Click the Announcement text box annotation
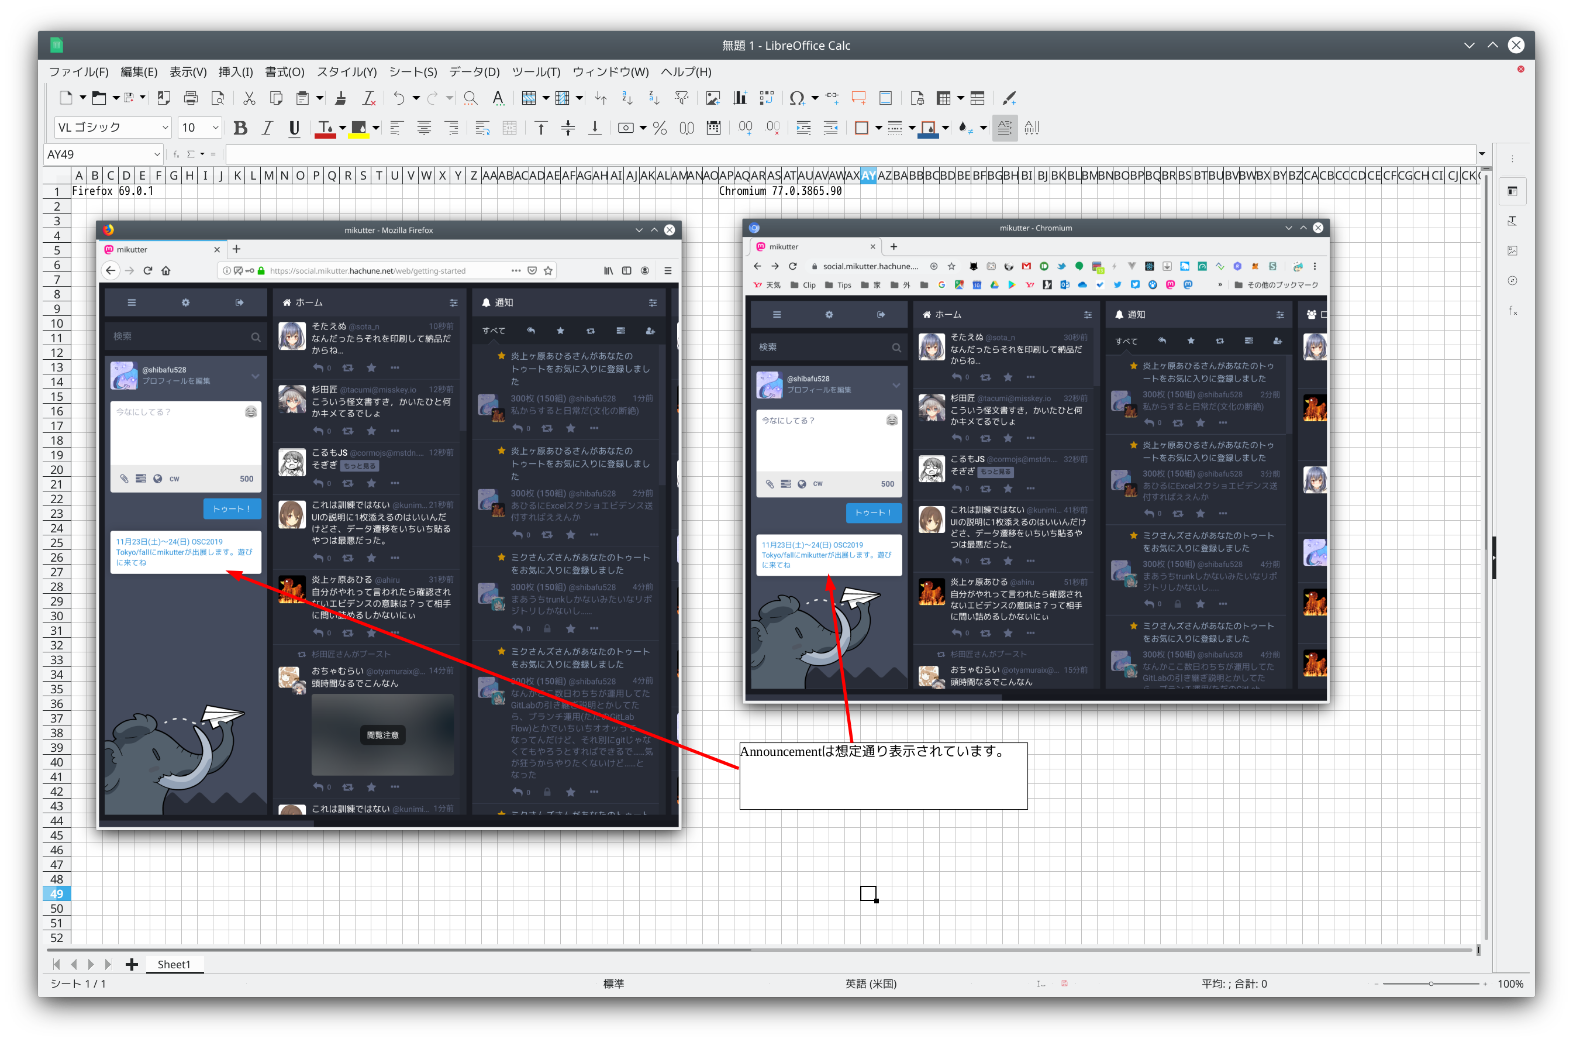1573x1042 pixels. point(883,775)
